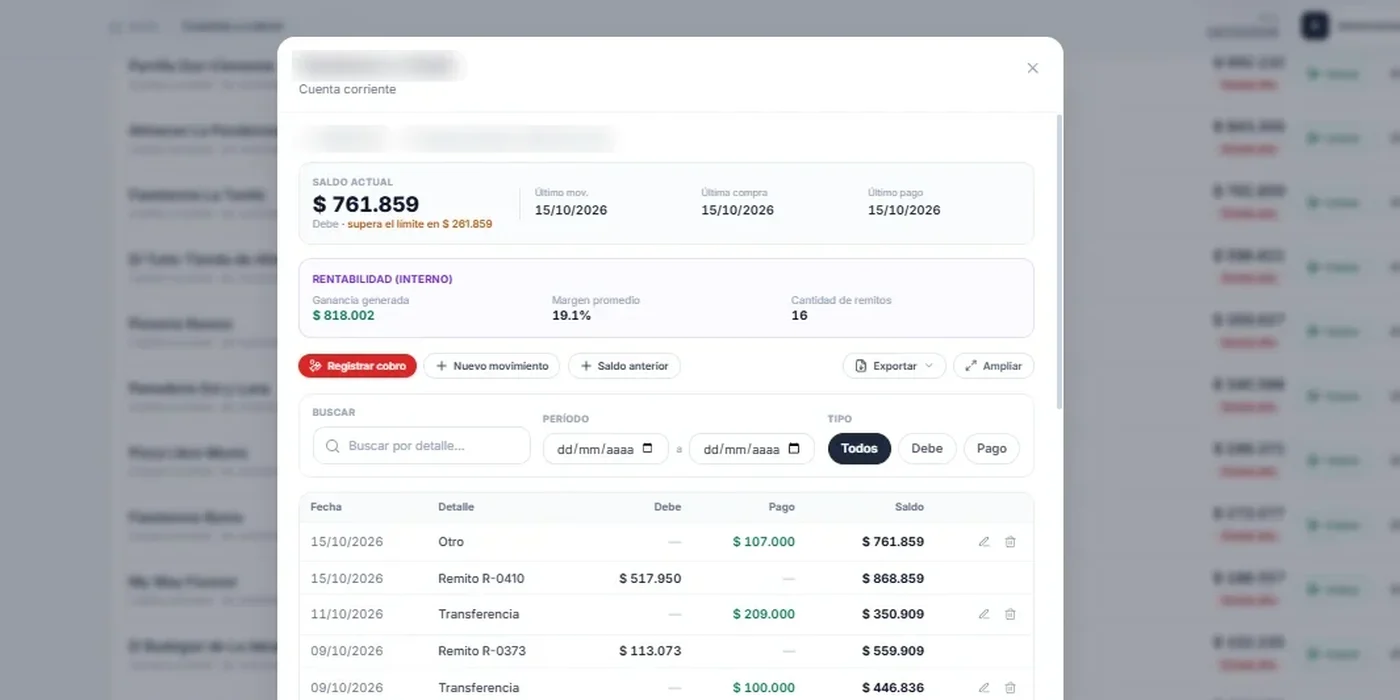Click the Última compra date '15/10/2026'
1400x700 pixels.
[x=737, y=210]
